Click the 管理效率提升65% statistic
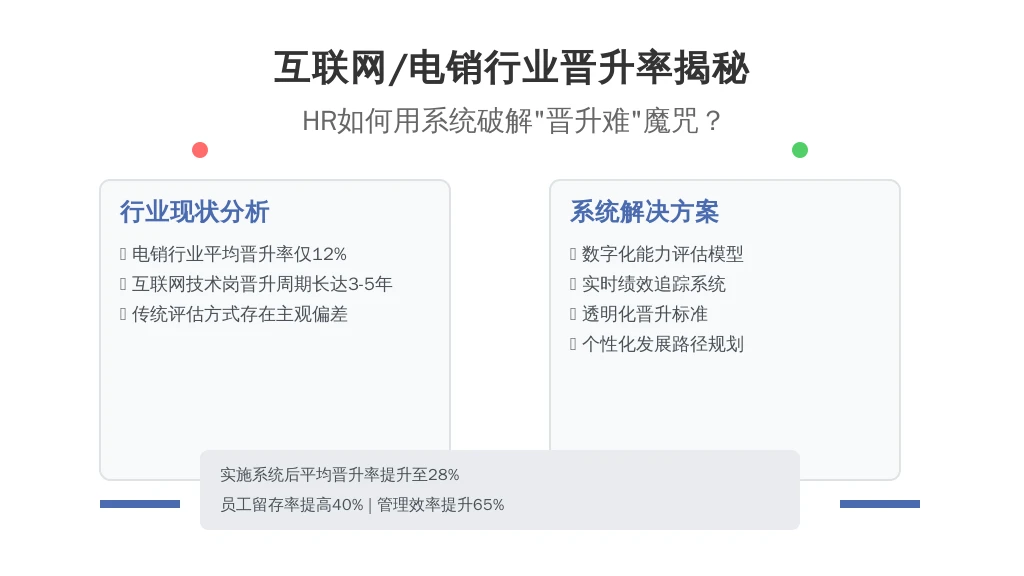This screenshot has height=576, width=1024. coord(440,505)
